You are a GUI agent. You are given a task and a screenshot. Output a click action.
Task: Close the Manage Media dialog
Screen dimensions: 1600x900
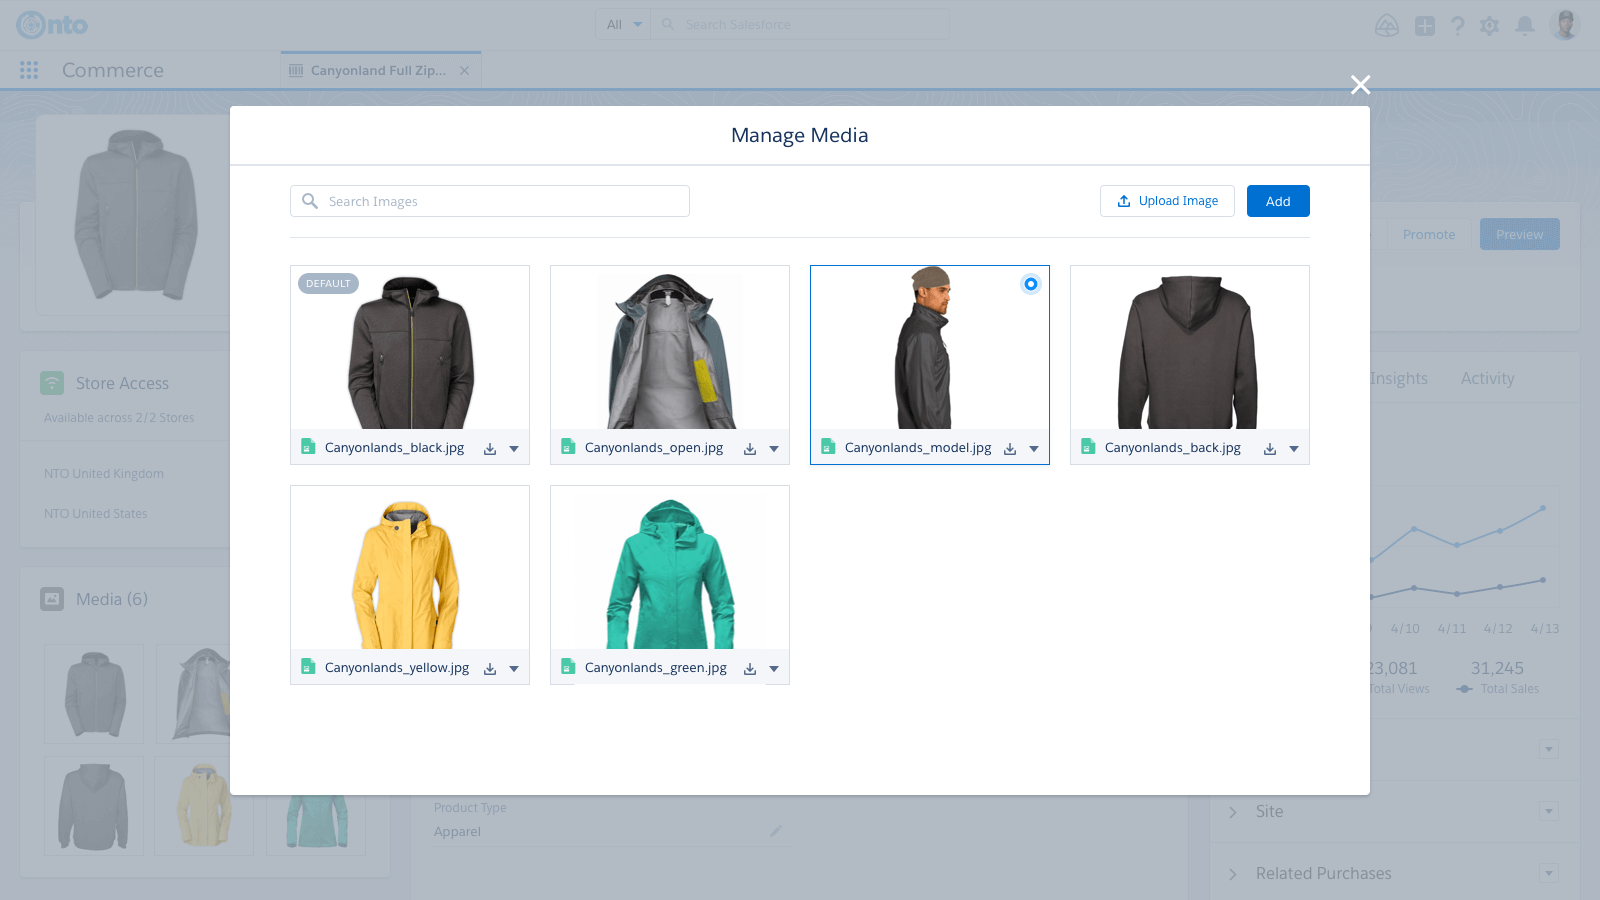pyautogui.click(x=1360, y=85)
